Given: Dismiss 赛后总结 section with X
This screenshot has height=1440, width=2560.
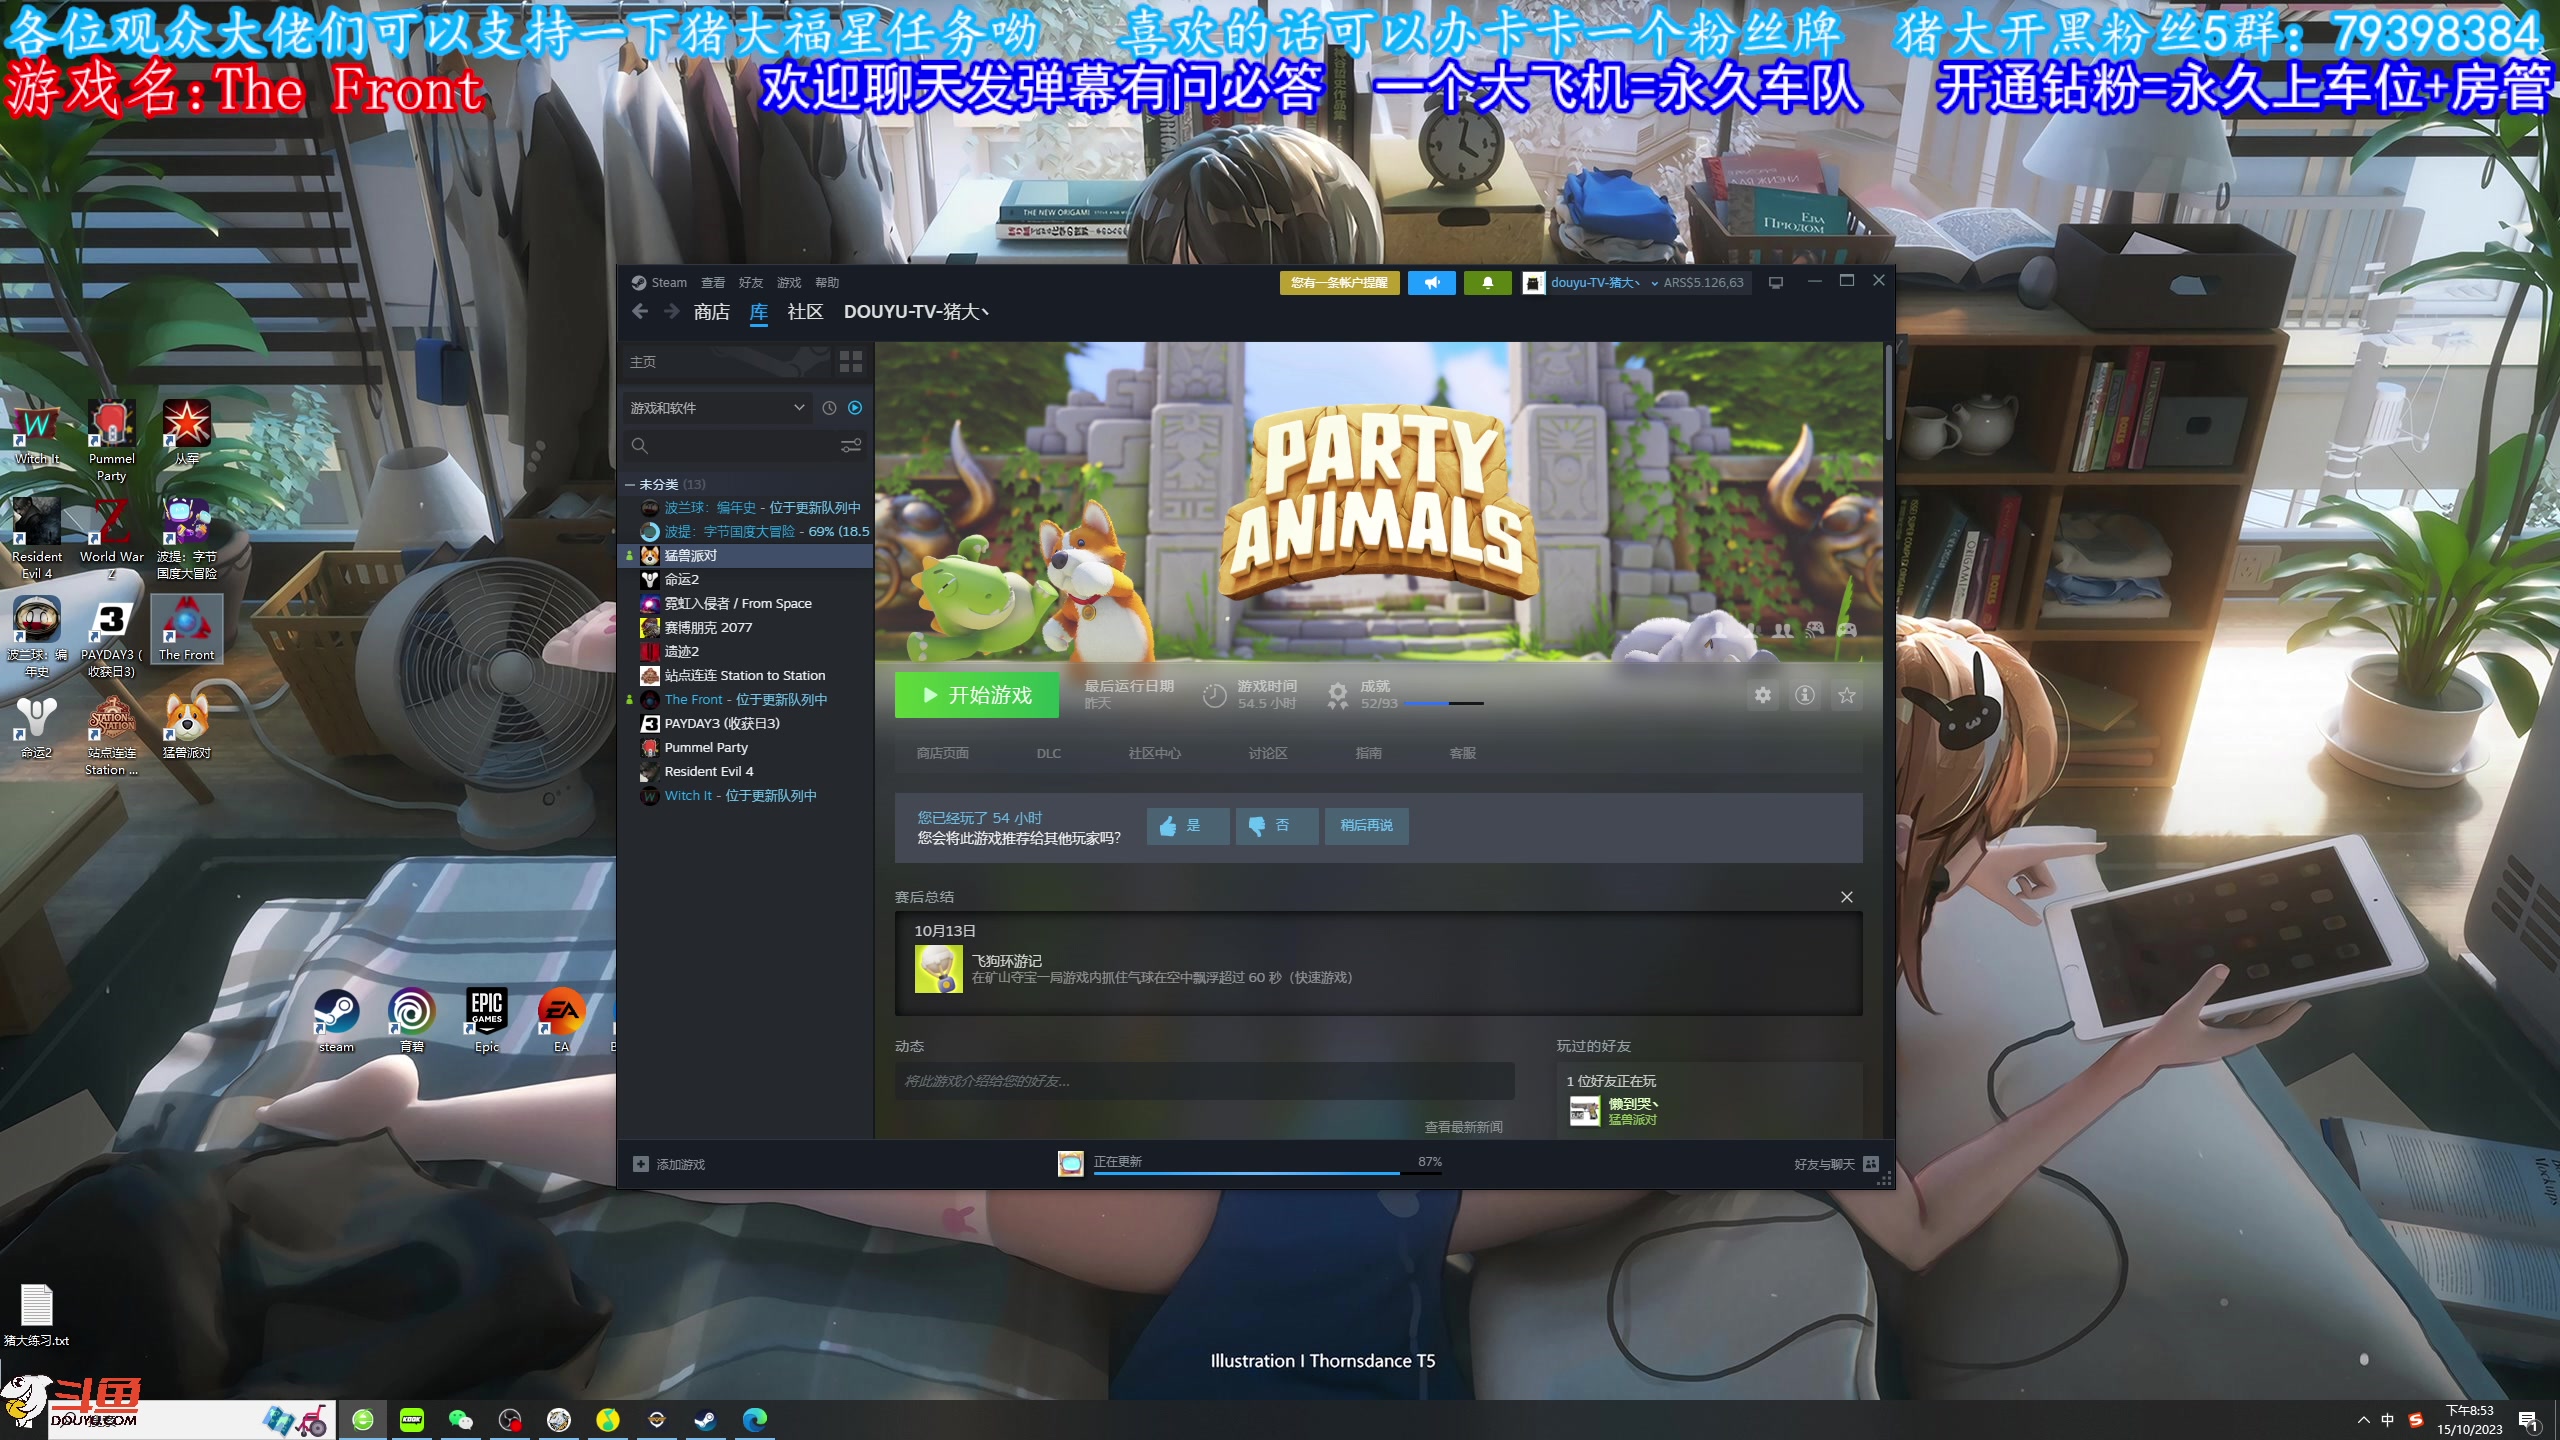Looking at the screenshot, I should coord(1847,897).
